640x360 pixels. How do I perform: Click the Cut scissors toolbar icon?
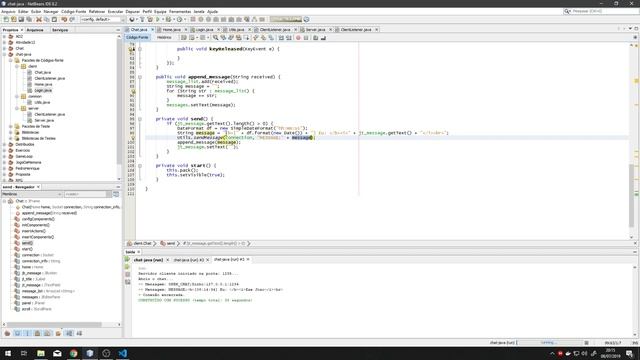click(39, 19)
